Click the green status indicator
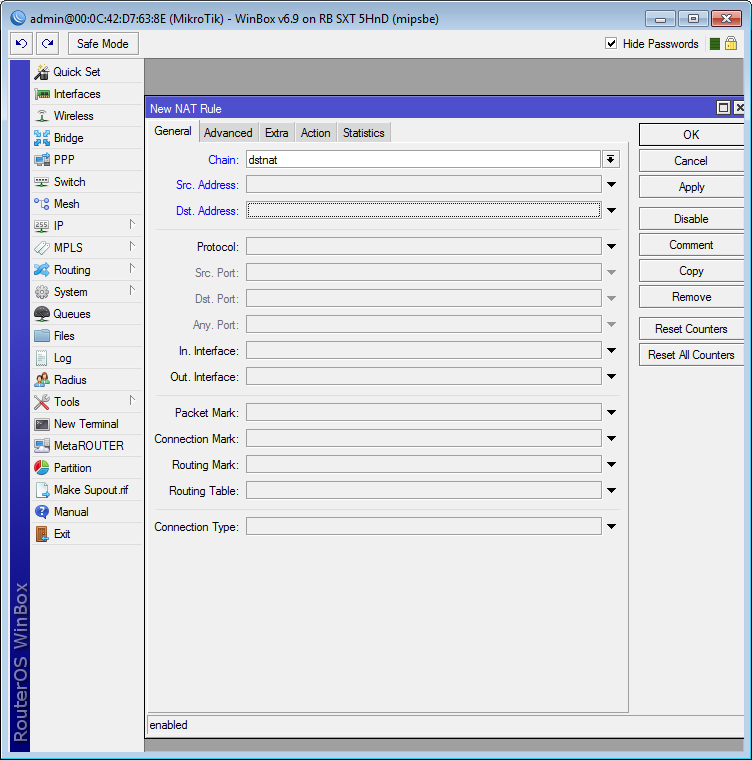The image size is (752, 760). [x=715, y=44]
